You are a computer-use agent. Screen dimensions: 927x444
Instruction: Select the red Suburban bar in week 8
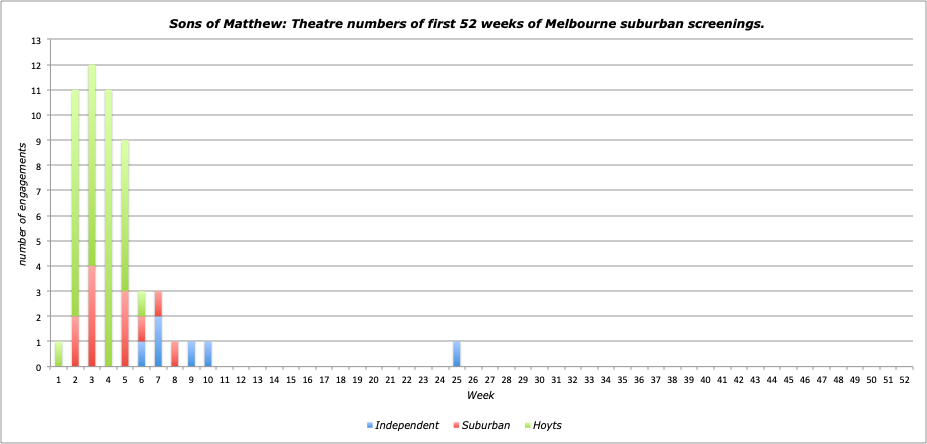[175, 354]
